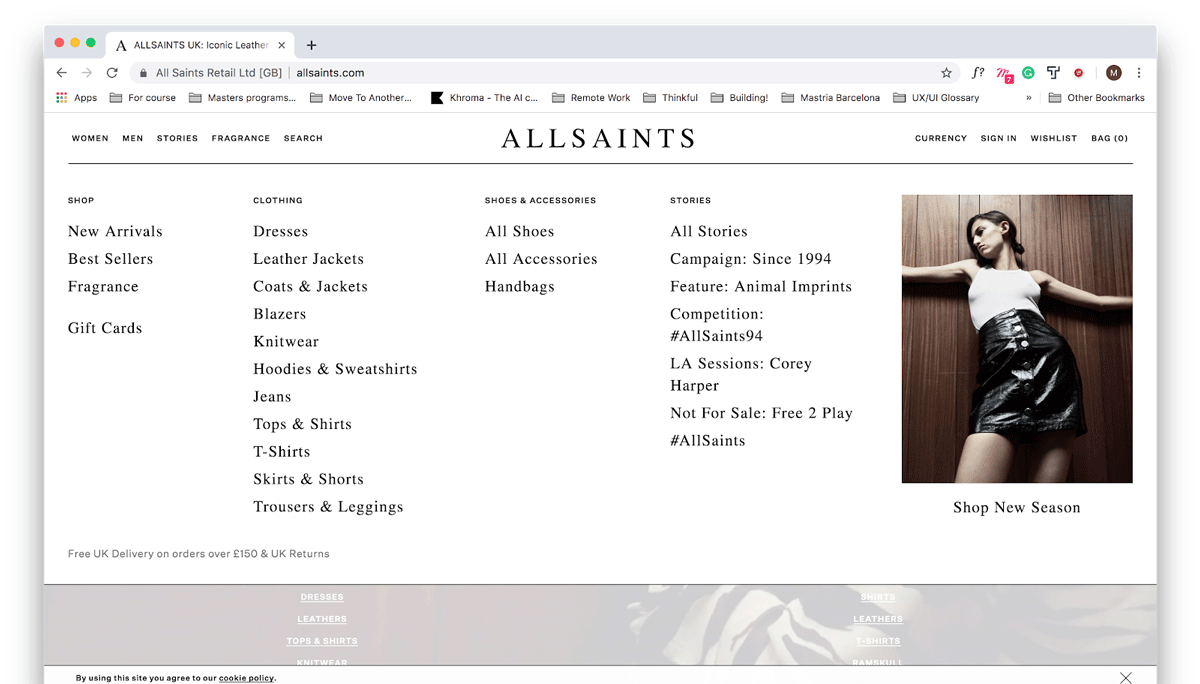
Task: Open the Other Bookmarks folder
Action: point(1096,98)
